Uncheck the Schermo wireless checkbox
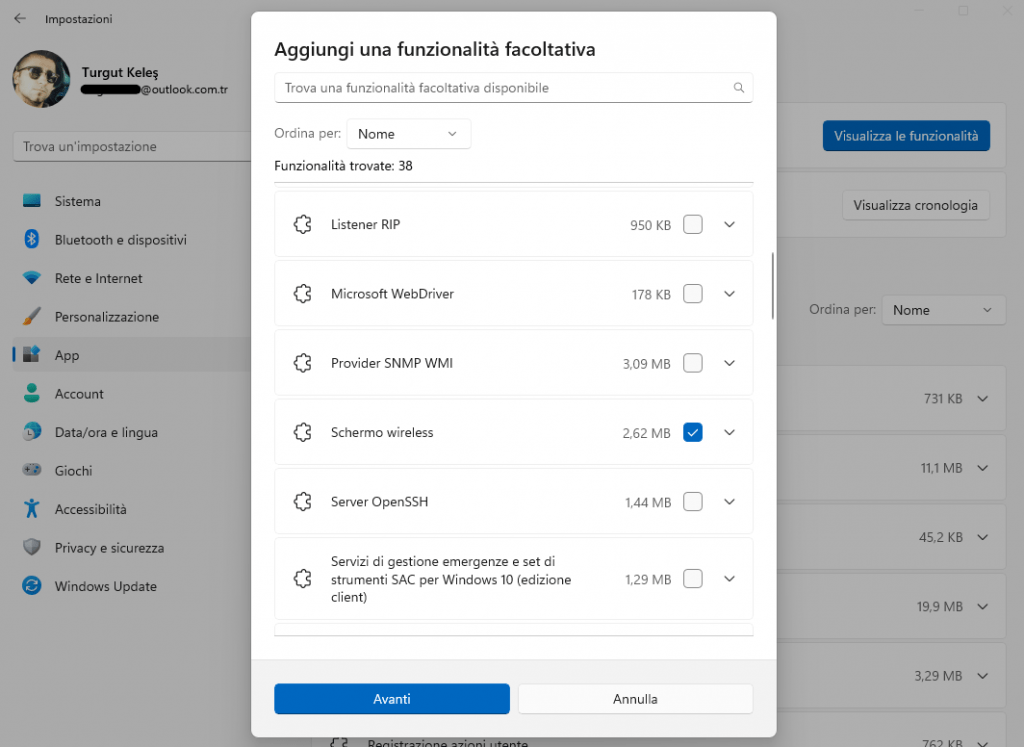The height and width of the screenshot is (747, 1024). coord(692,433)
